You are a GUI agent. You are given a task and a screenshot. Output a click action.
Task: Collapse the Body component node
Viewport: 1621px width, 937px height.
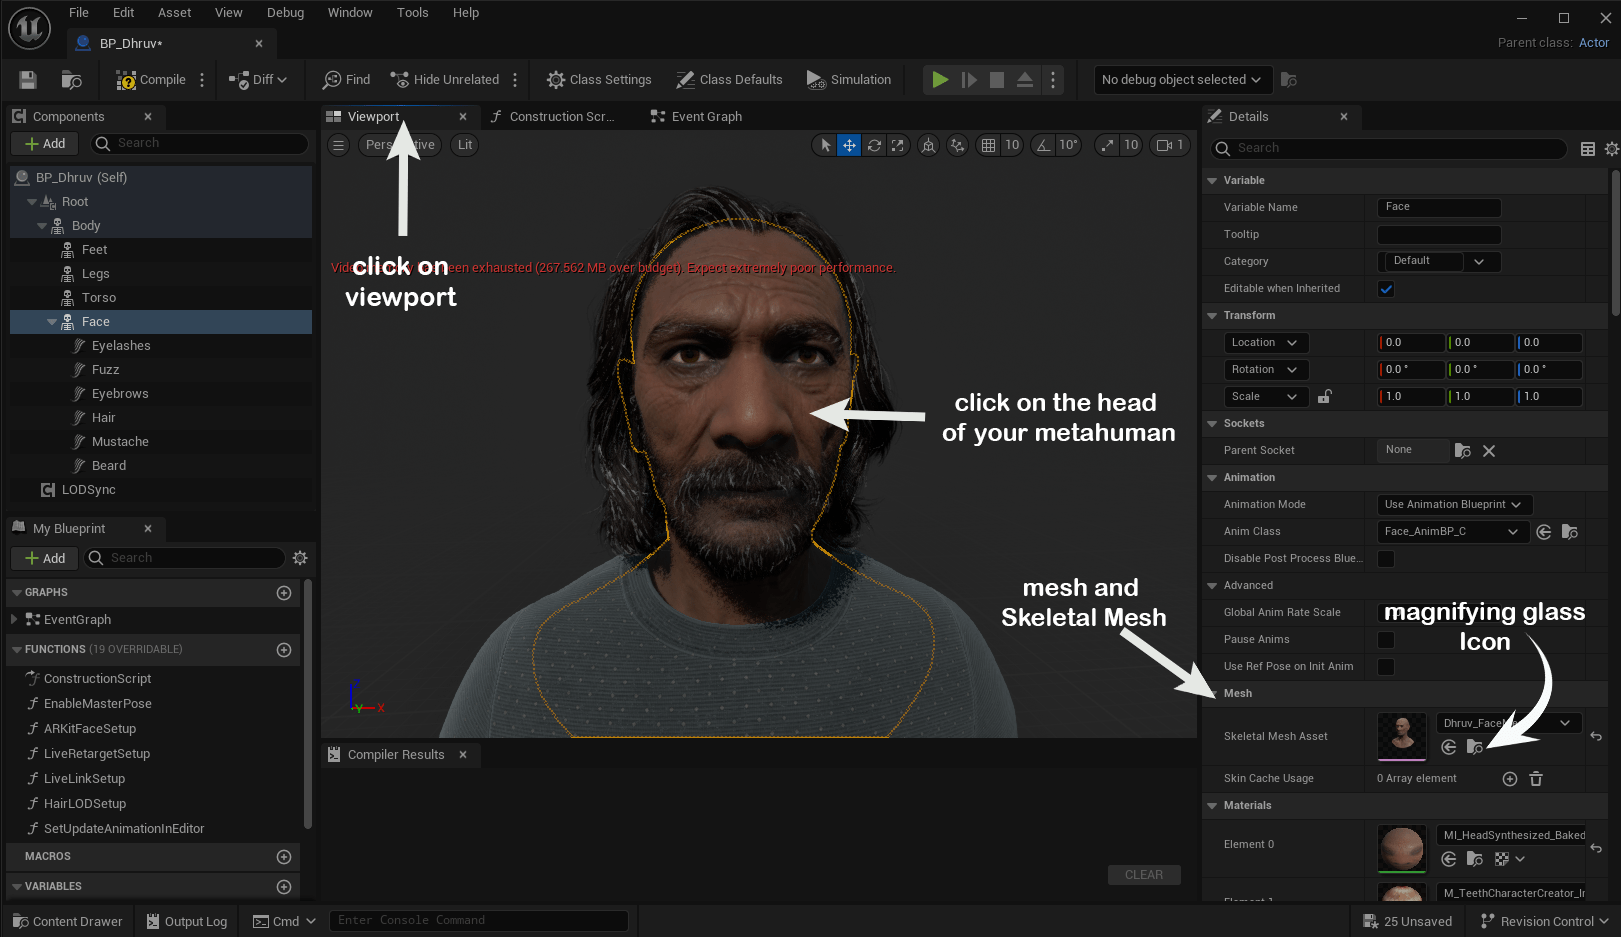42,226
